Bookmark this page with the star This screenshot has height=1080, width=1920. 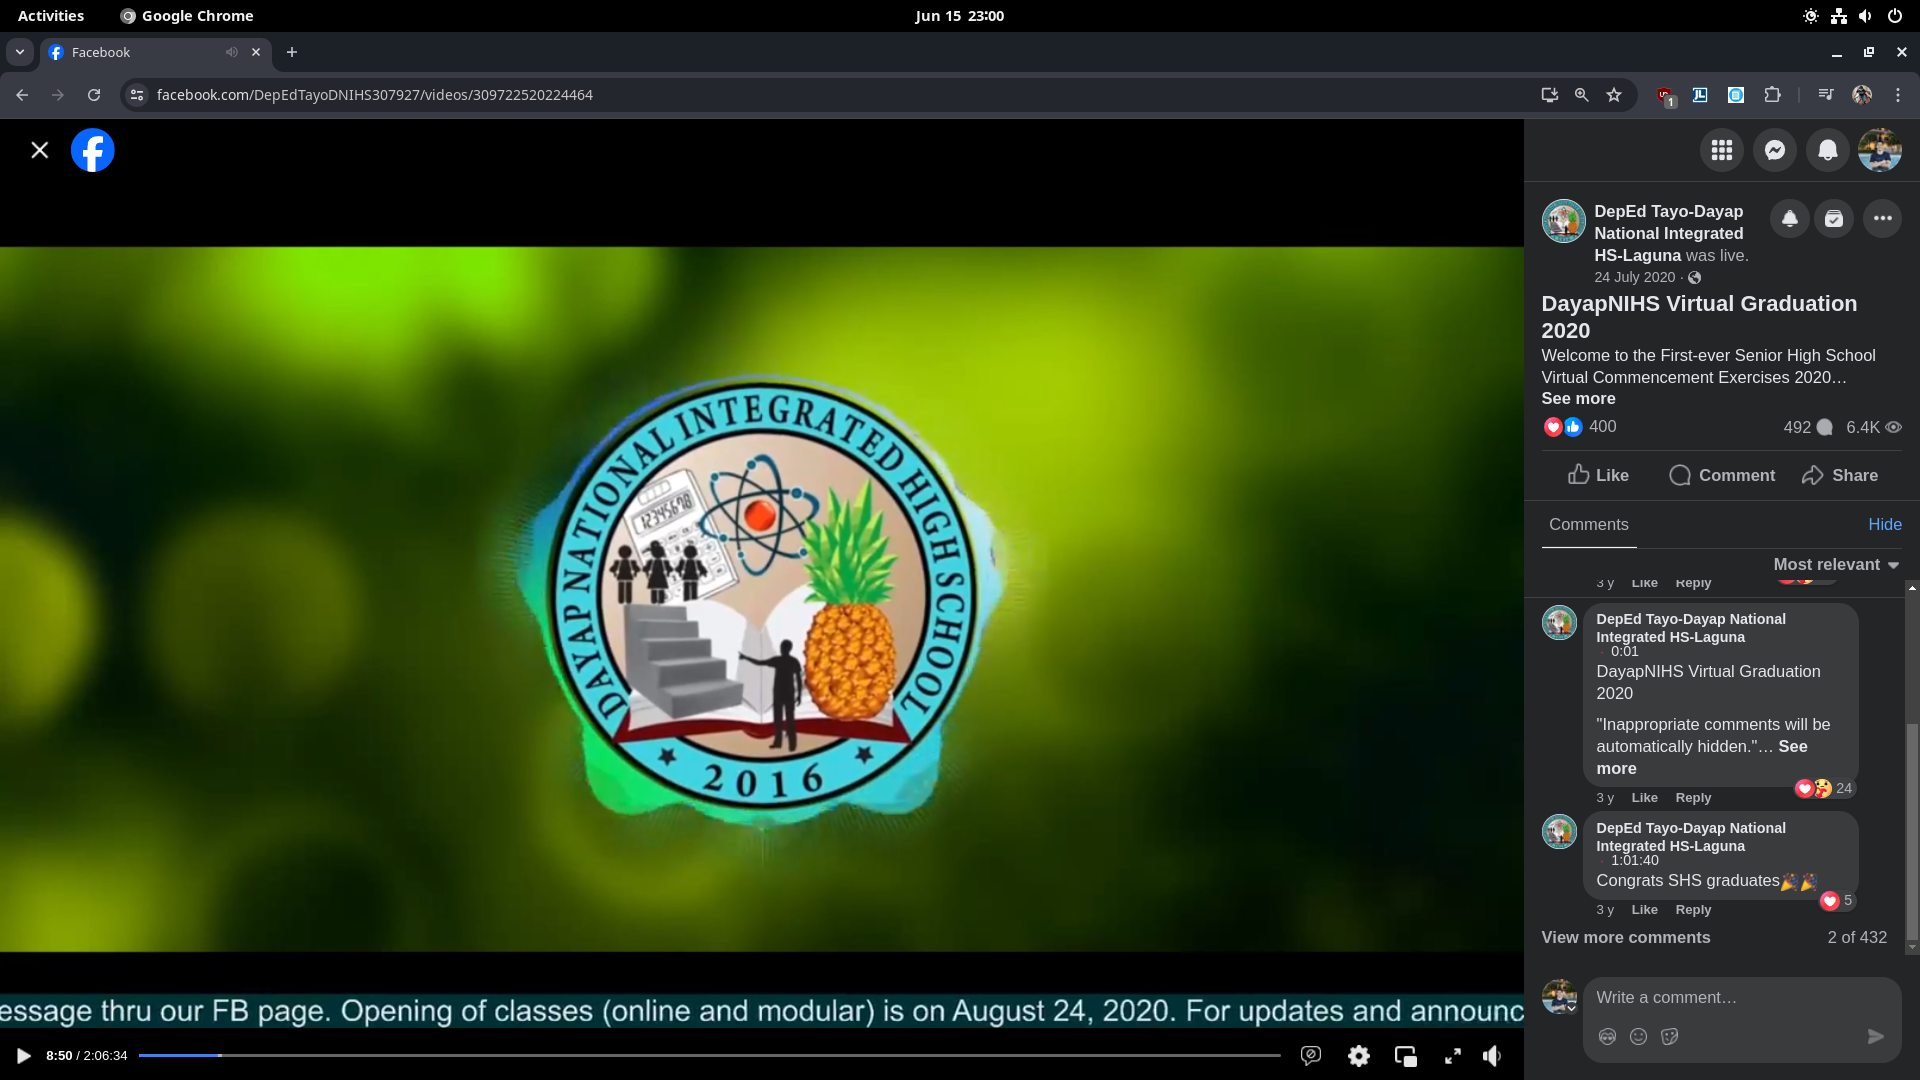coord(1614,95)
